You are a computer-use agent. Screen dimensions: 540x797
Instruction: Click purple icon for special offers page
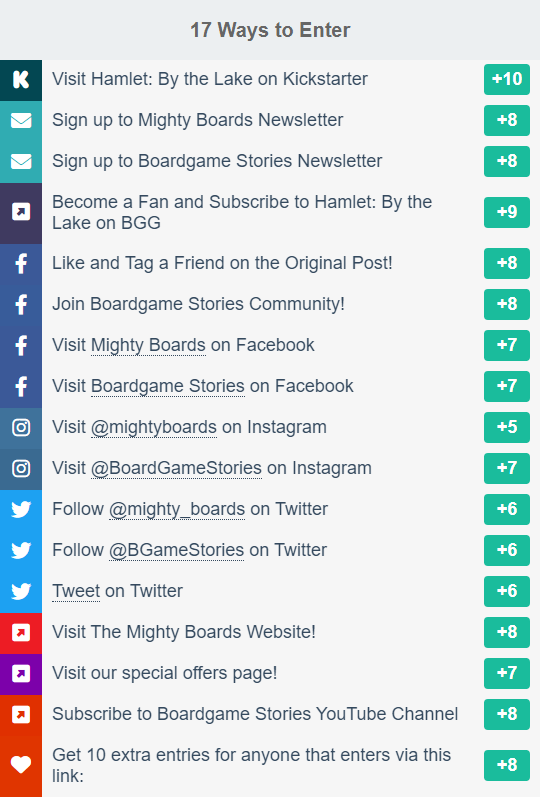[21, 673]
